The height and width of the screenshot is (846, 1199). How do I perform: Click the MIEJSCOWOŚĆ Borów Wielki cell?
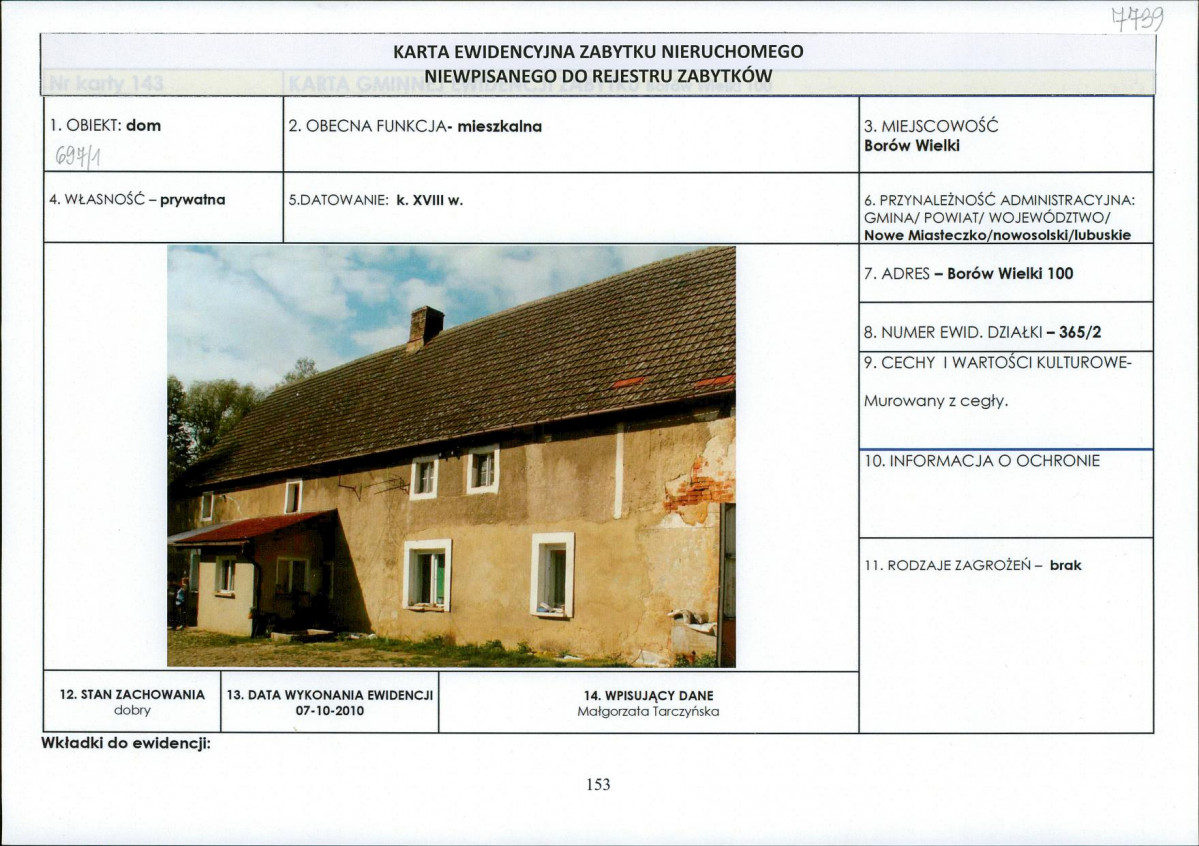[x=1006, y=134]
